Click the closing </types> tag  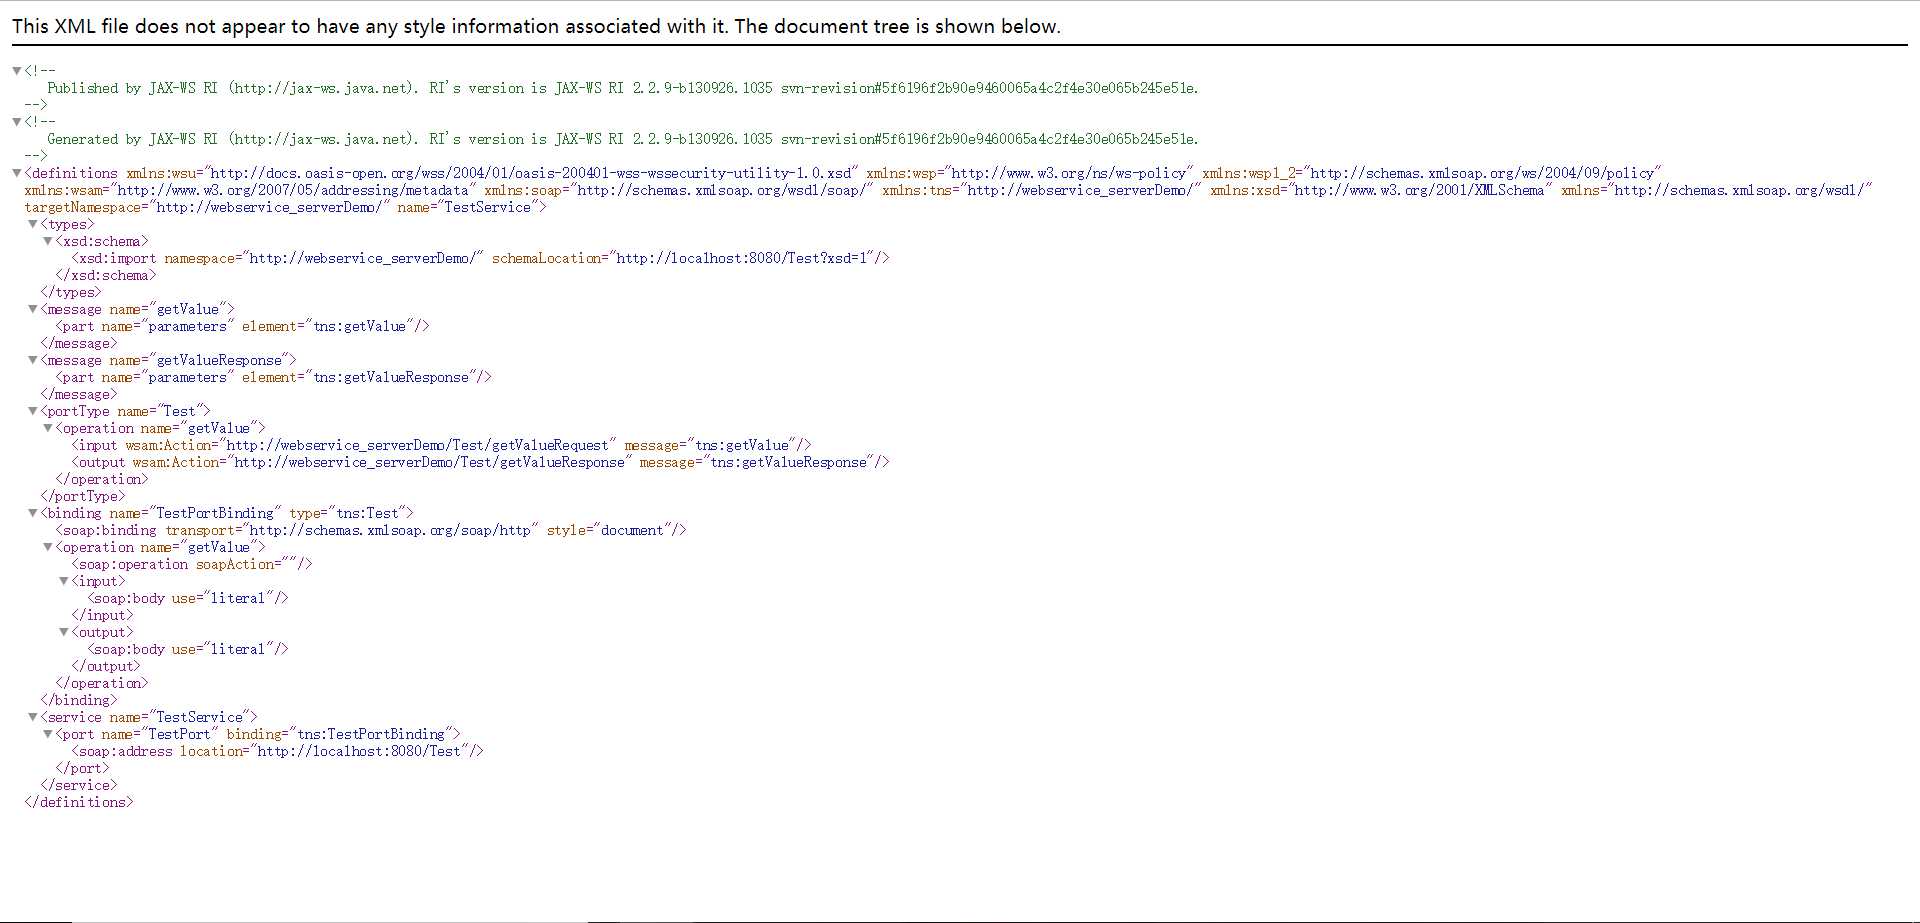tap(71, 292)
